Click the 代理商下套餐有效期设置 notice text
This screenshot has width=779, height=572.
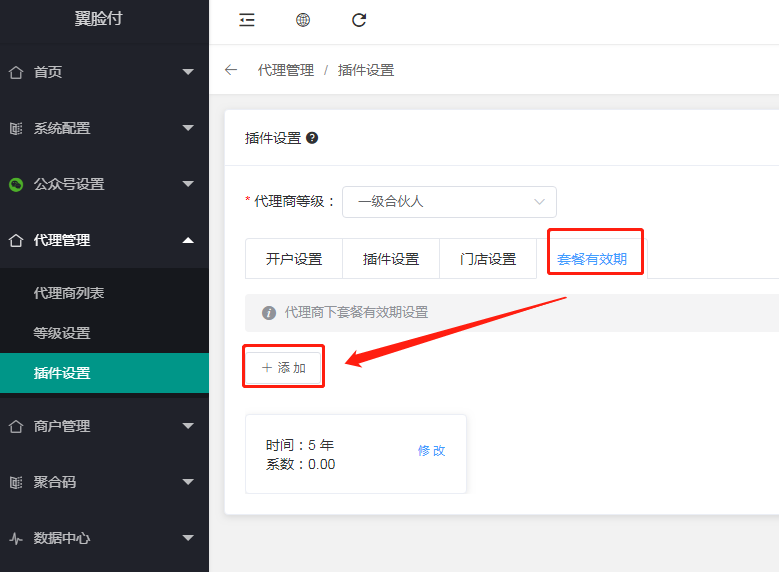click(356, 313)
